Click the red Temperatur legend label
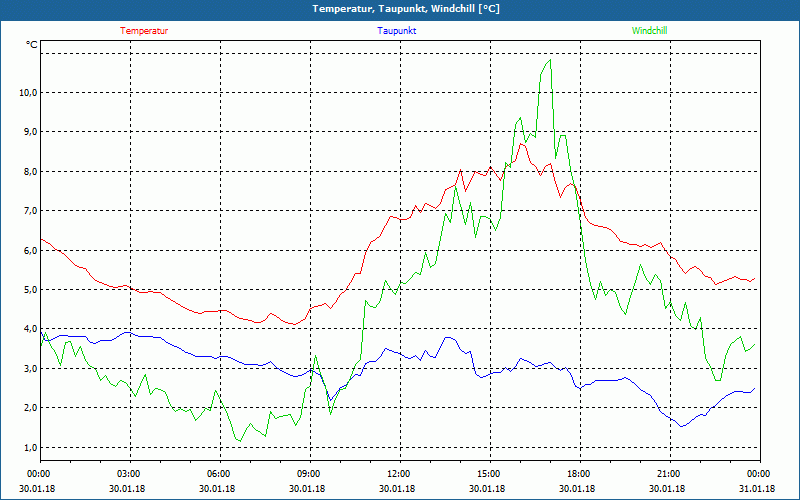800x500 pixels. [x=144, y=31]
